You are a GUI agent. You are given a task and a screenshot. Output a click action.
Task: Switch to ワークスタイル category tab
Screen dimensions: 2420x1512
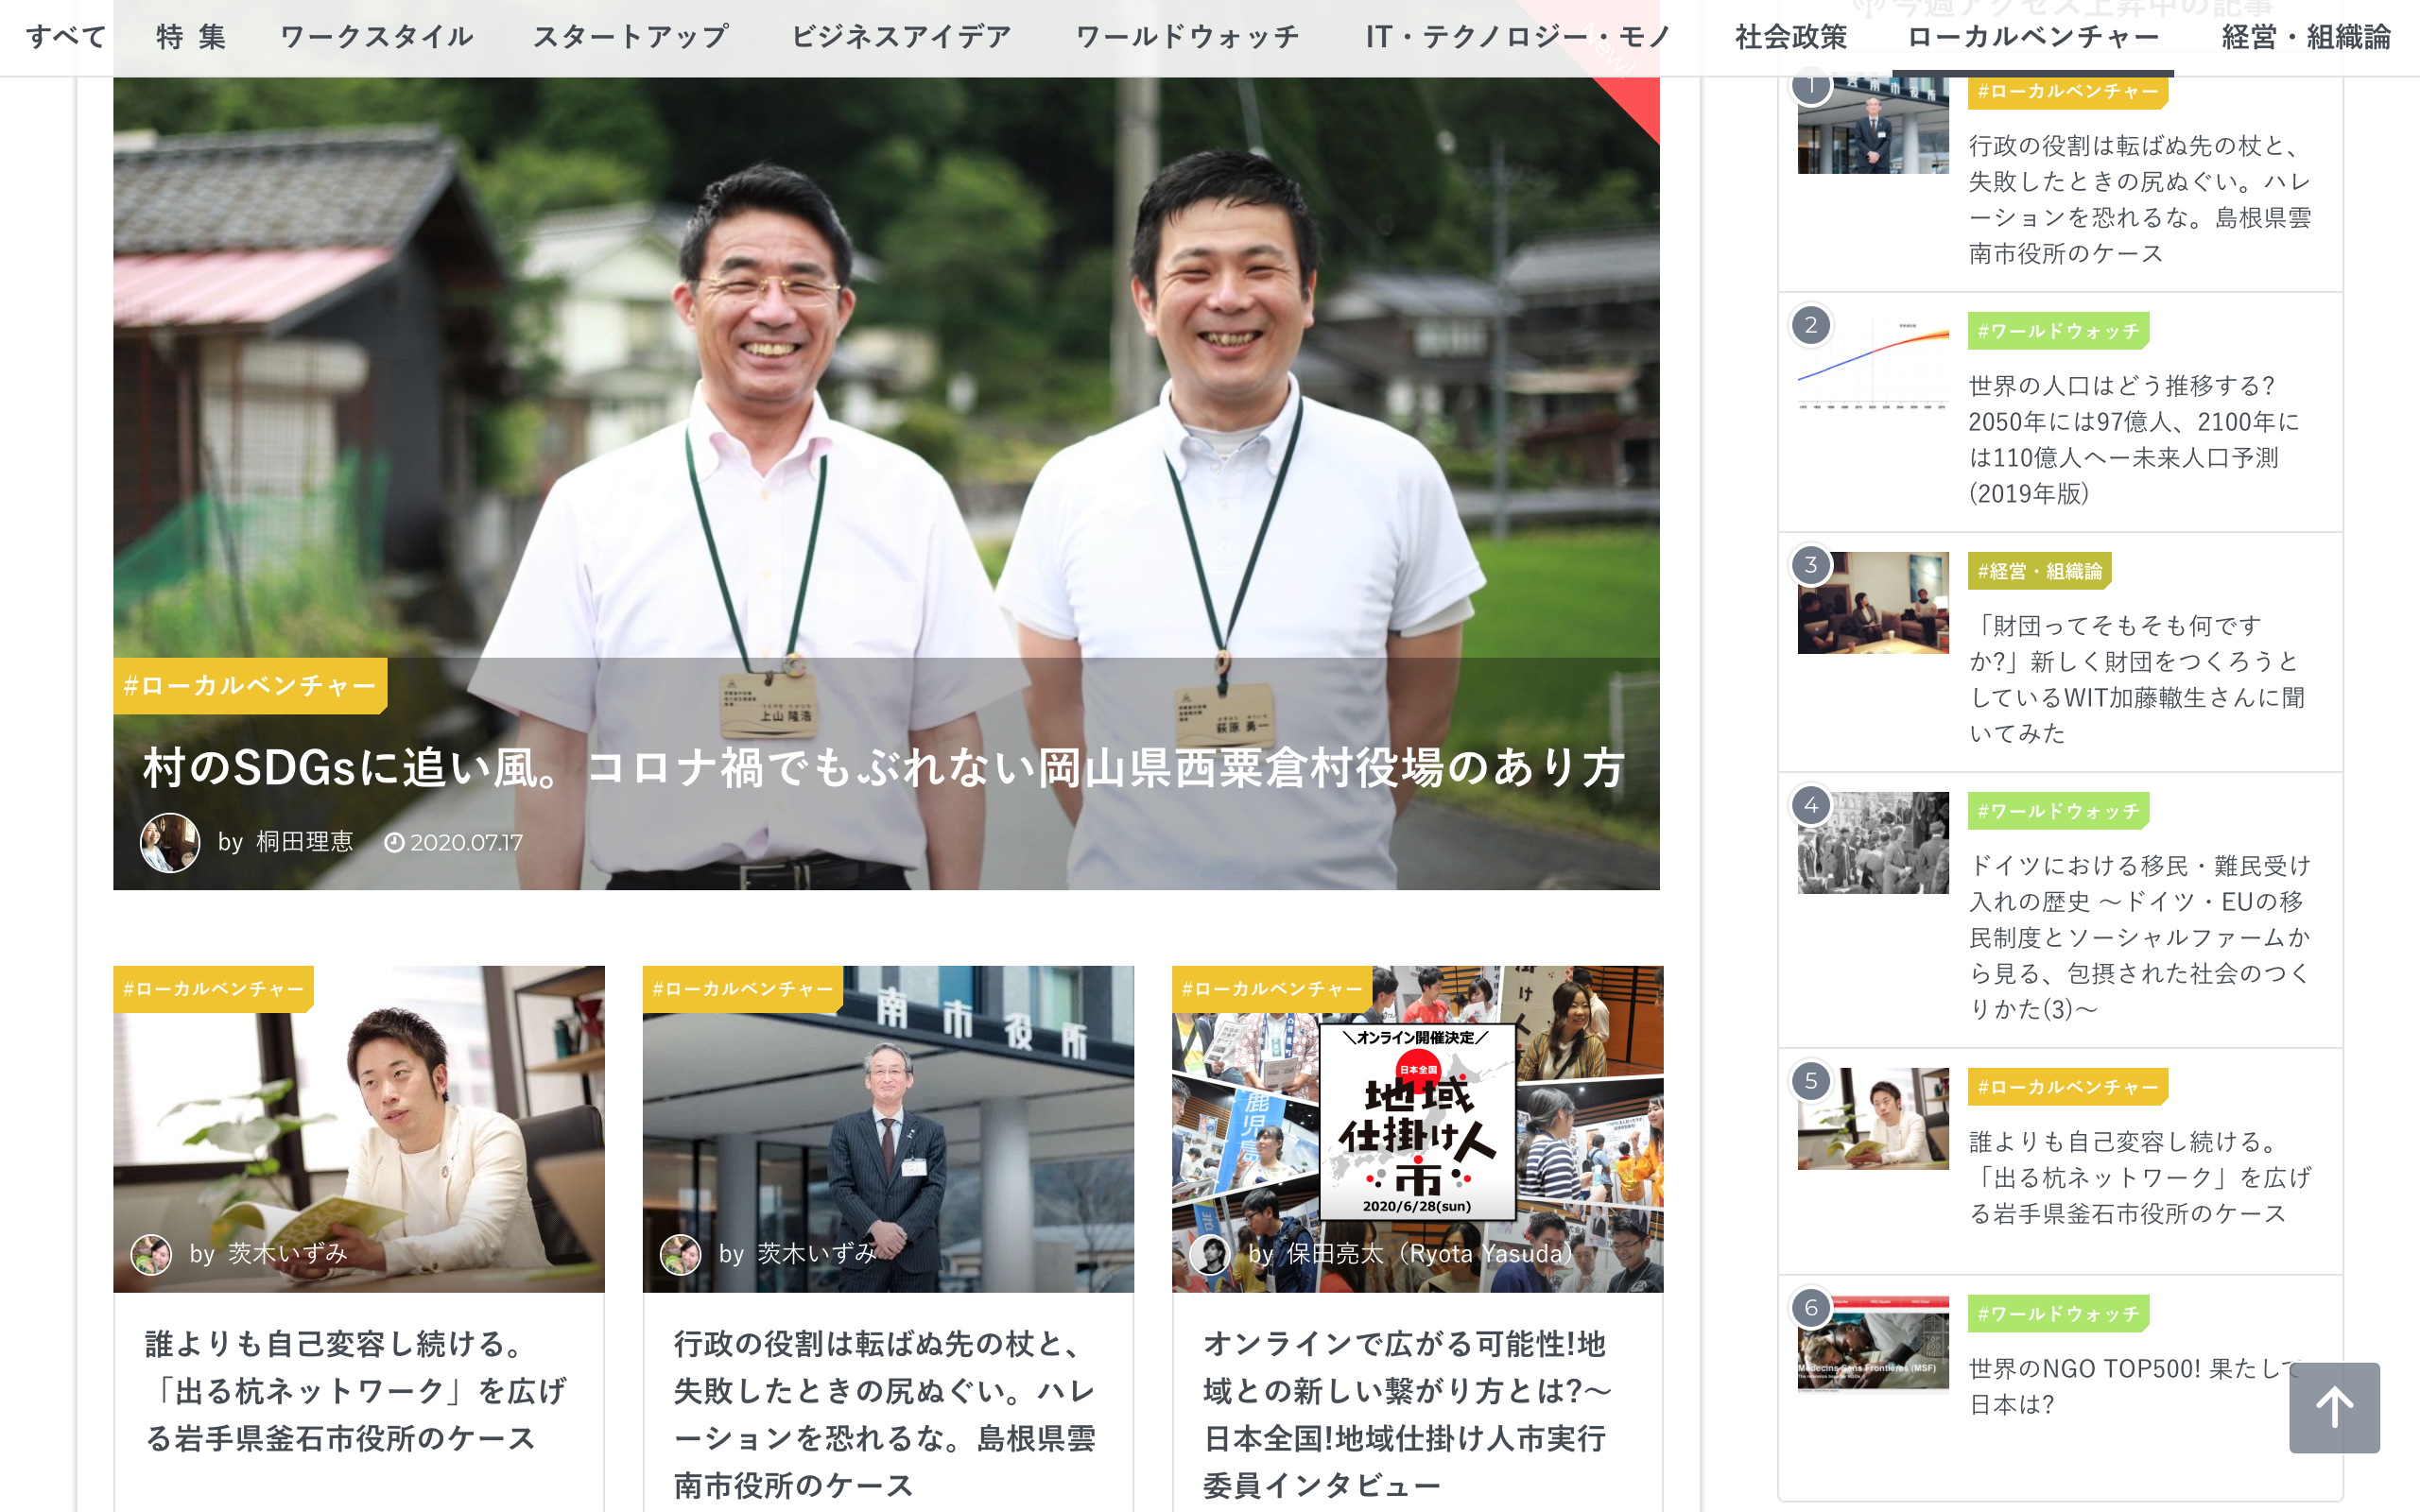tap(377, 37)
